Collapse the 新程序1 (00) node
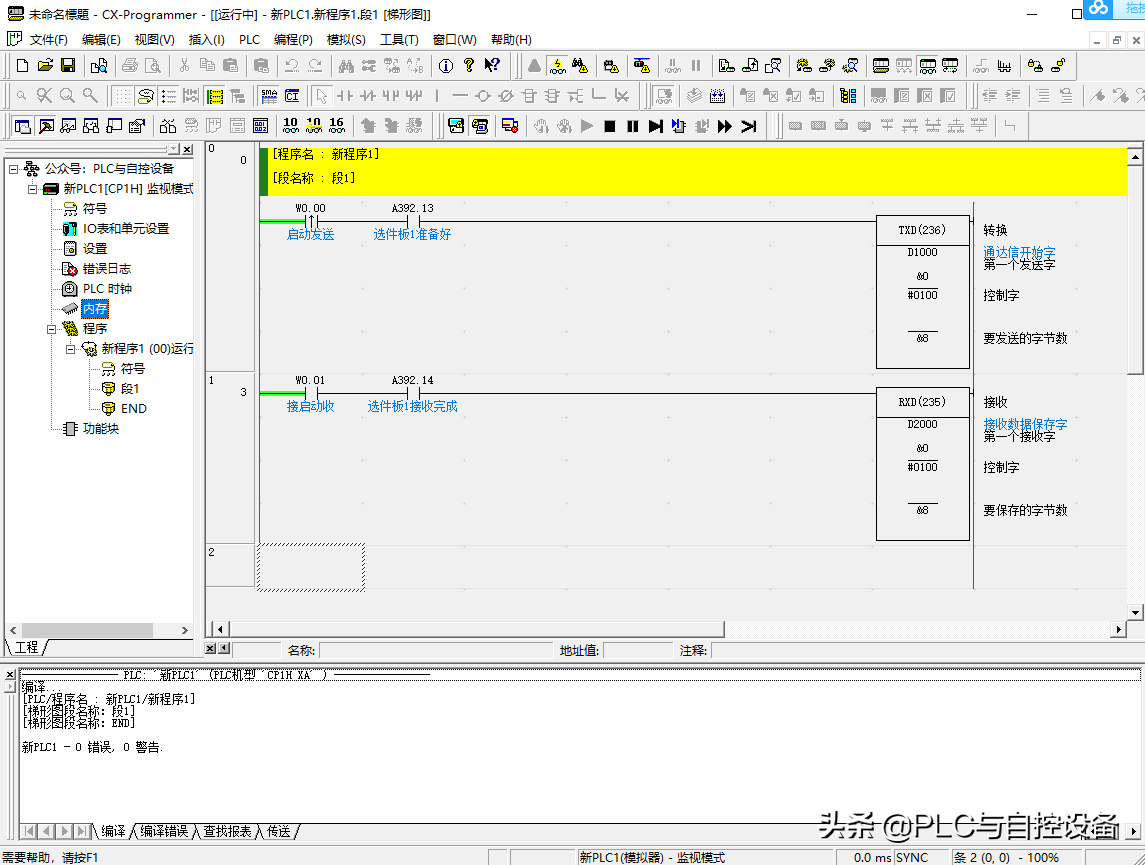Image resolution: width=1145 pixels, height=865 pixels. point(70,349)
